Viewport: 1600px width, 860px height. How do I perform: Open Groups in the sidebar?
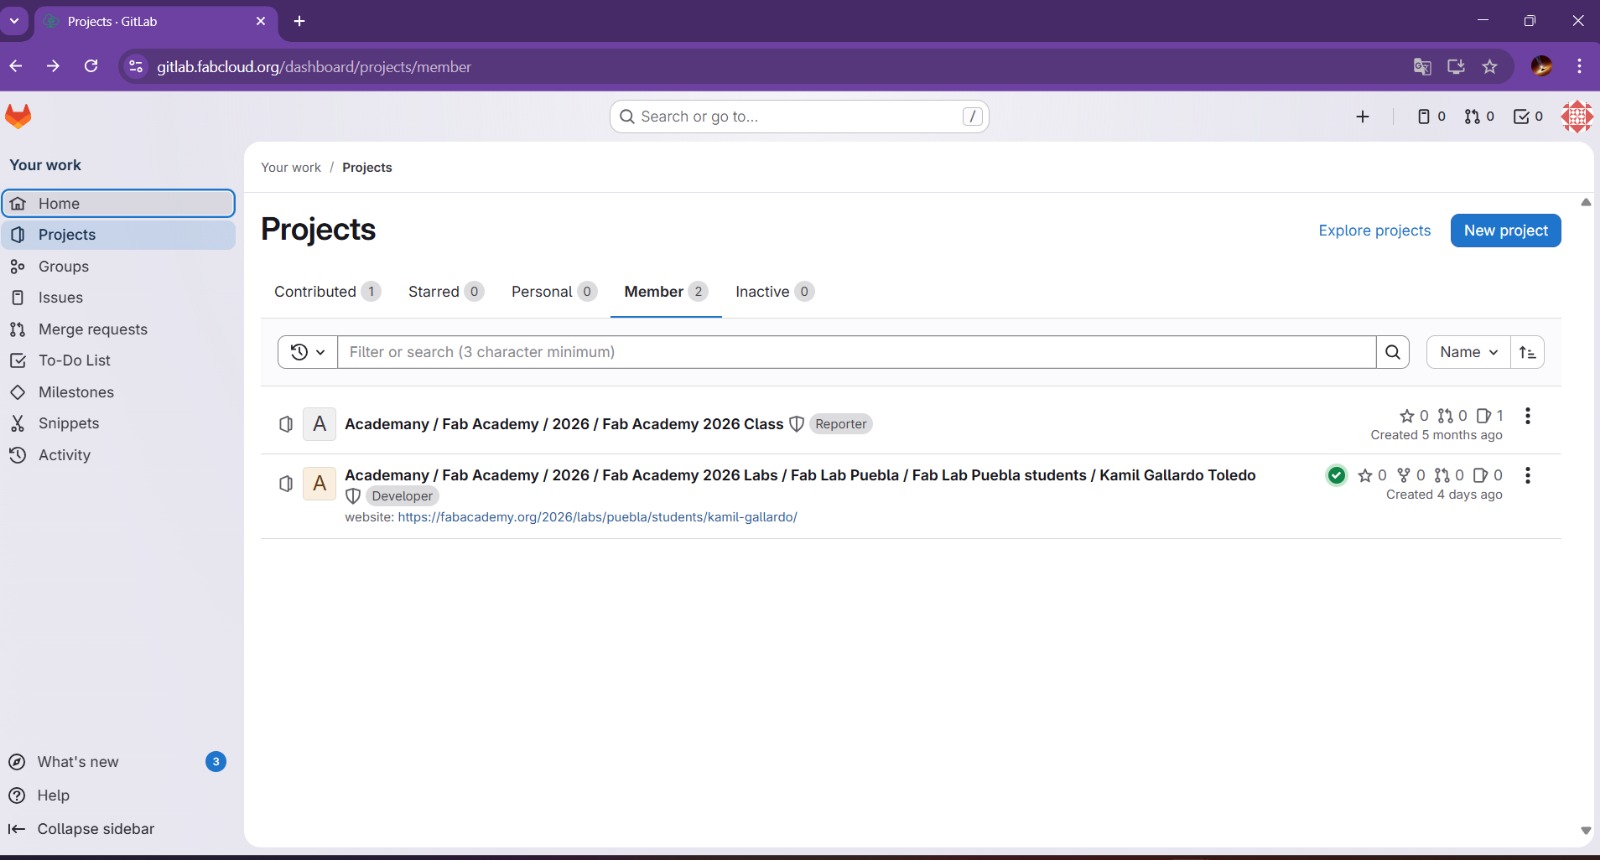(x=118, y=266)
